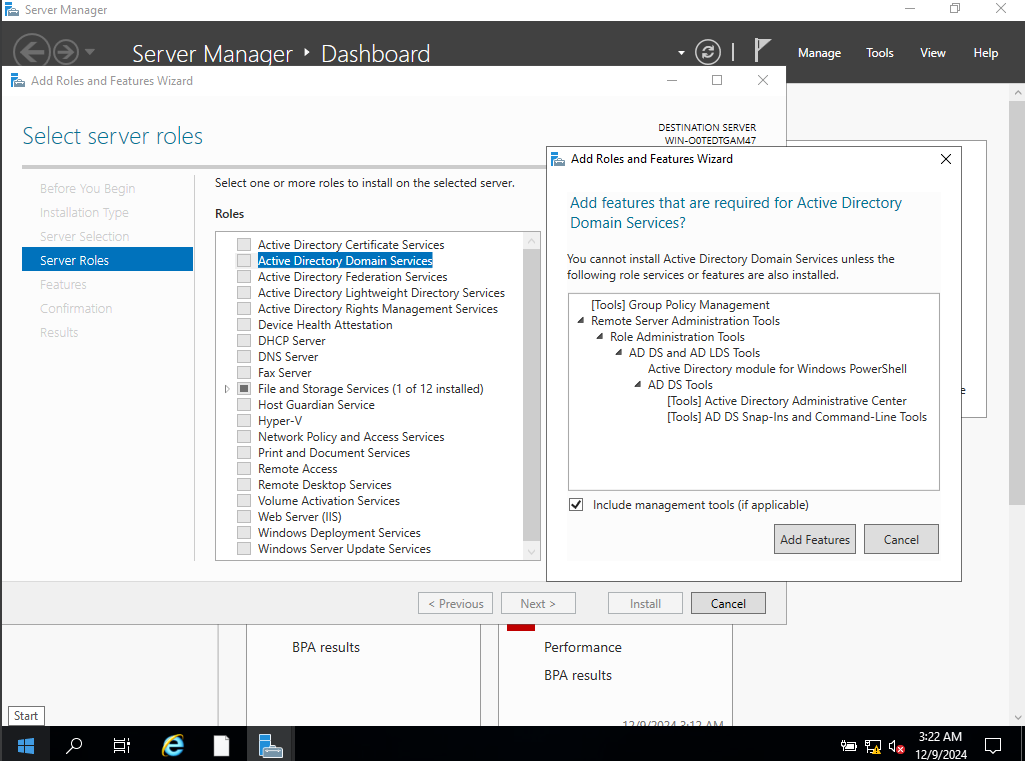Cancel the Add features dialog
Screen dimensions: 1025x761
901,539
